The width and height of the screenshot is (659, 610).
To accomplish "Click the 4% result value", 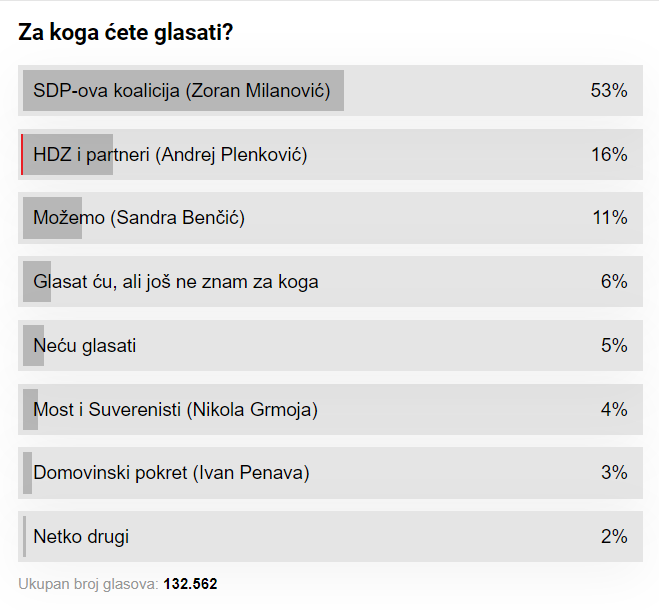I will pos(614,409).
